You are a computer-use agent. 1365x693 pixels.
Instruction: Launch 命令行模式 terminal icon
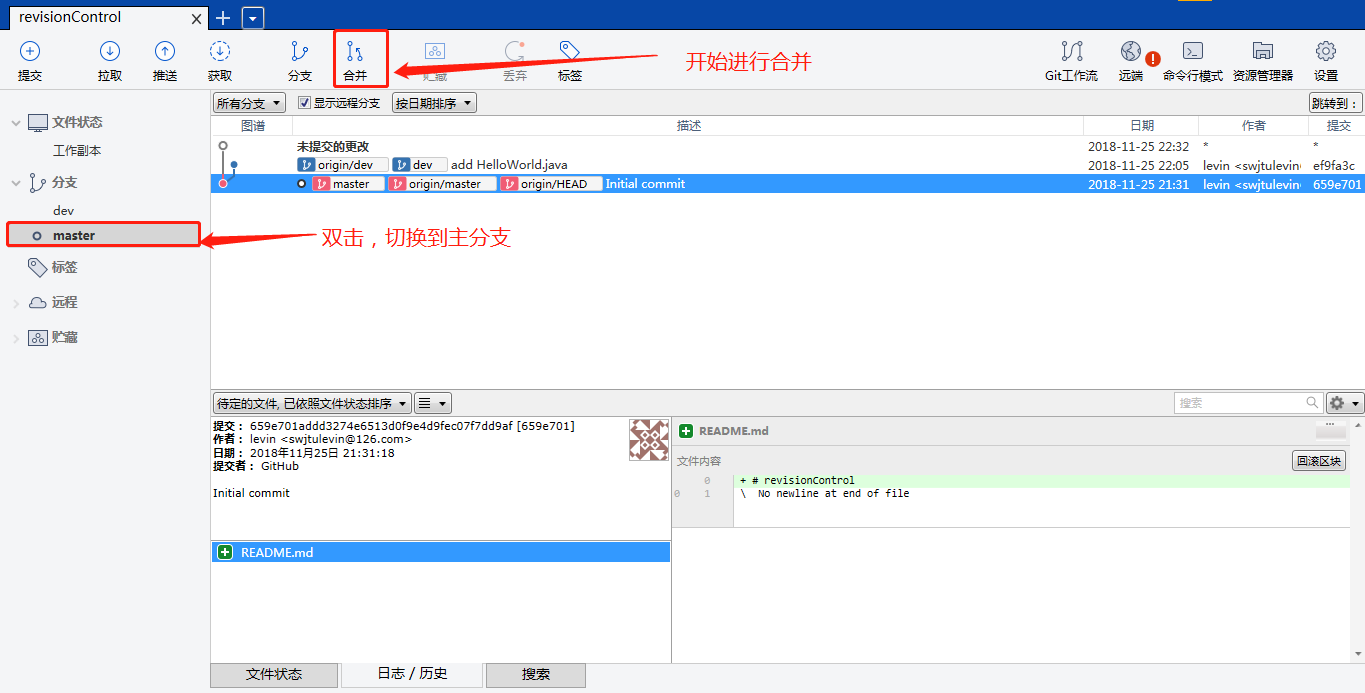(1193, 51)
